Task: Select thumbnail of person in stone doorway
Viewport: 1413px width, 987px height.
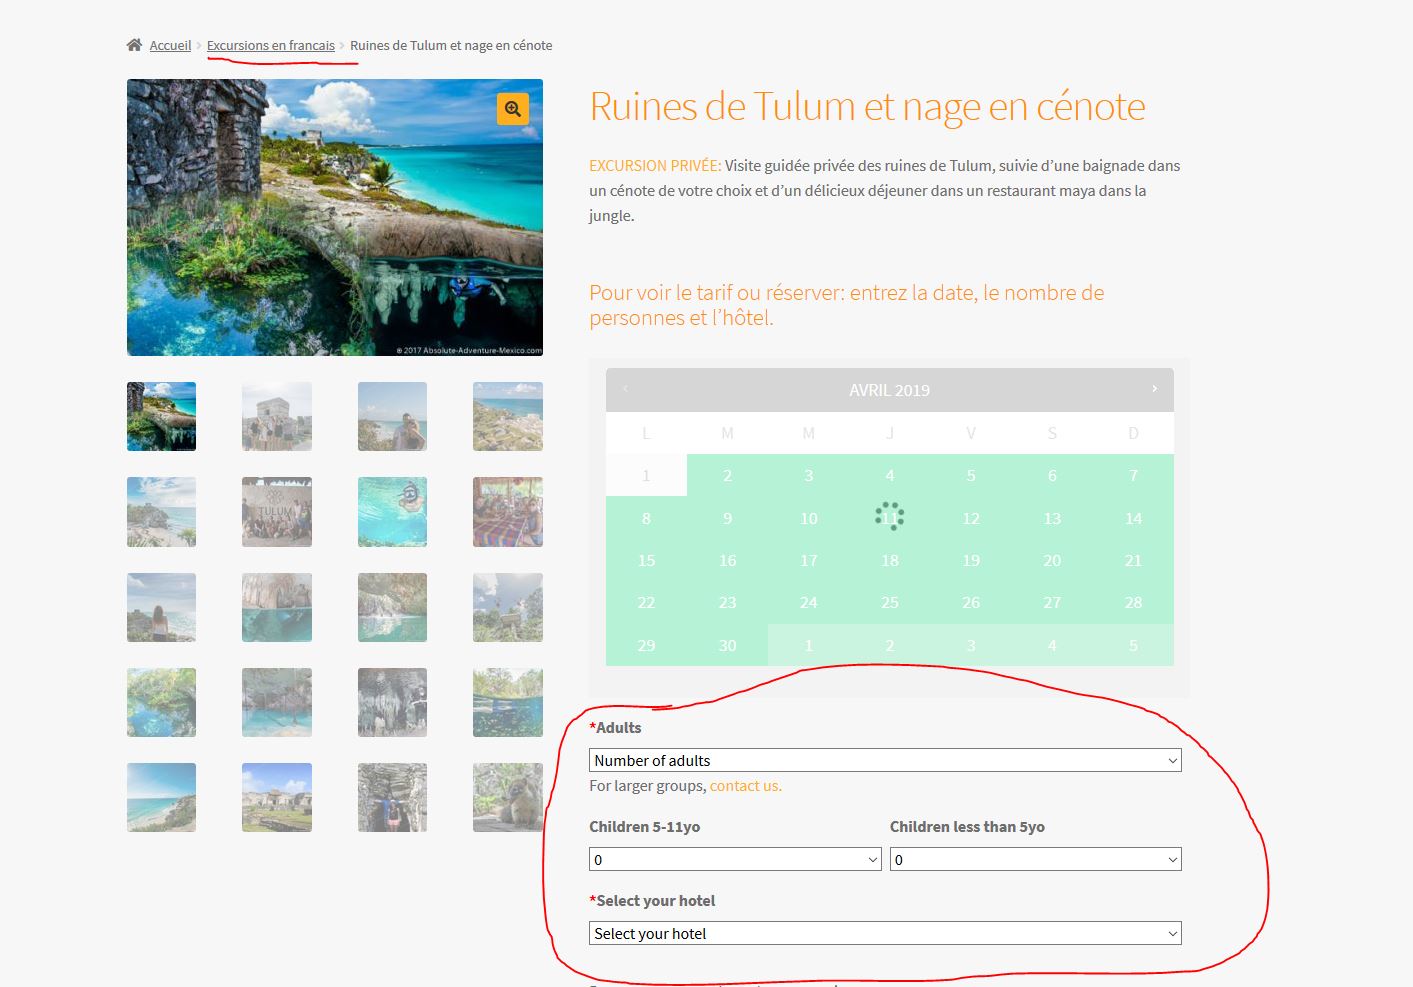Action: click(392, 797)
